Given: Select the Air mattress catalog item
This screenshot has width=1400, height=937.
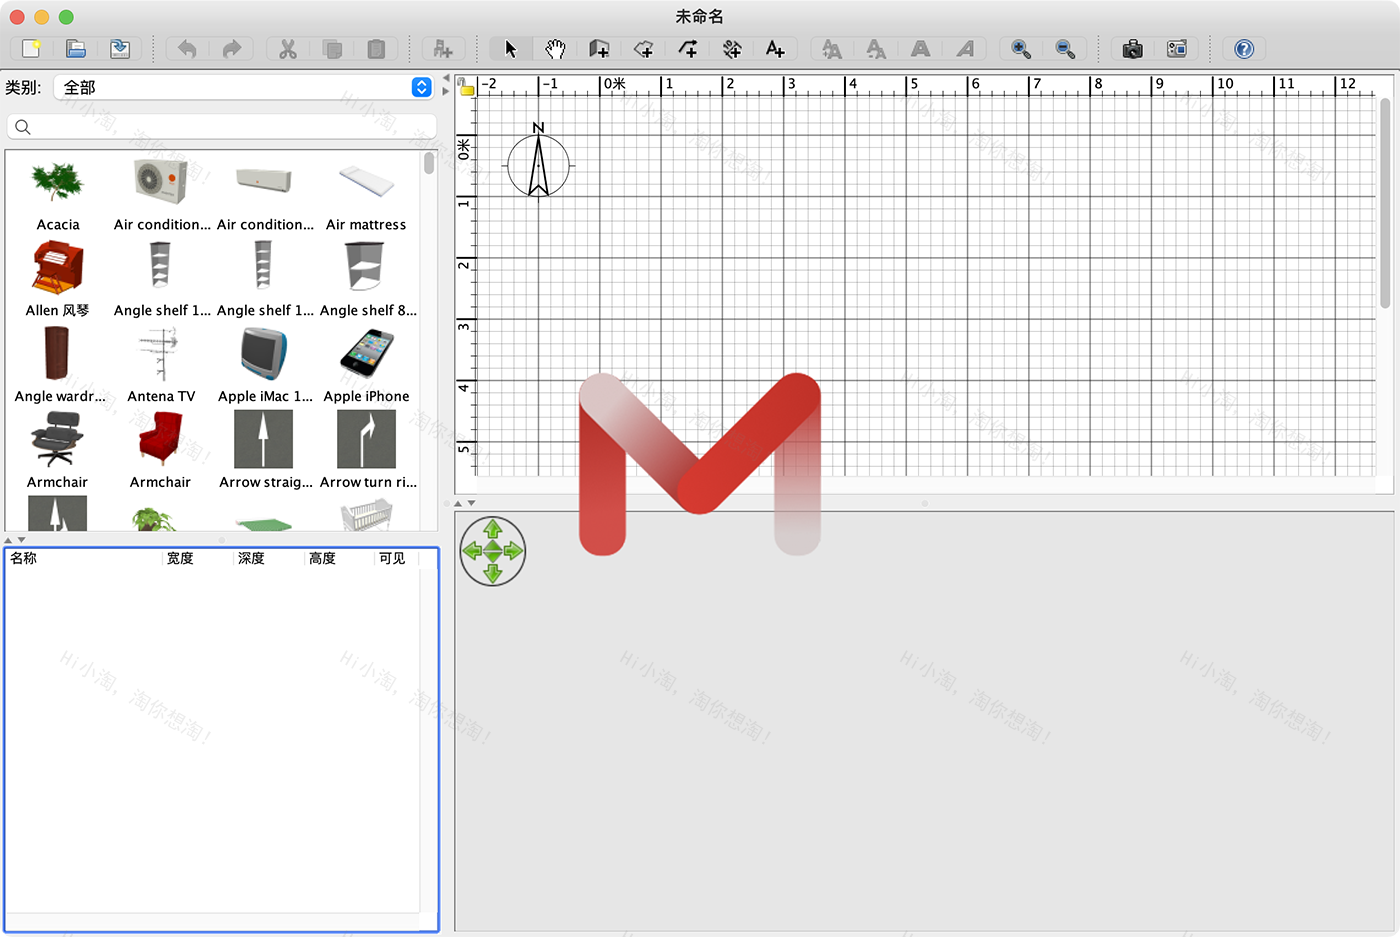Looking at the screenshot, I should click(366, 196).
